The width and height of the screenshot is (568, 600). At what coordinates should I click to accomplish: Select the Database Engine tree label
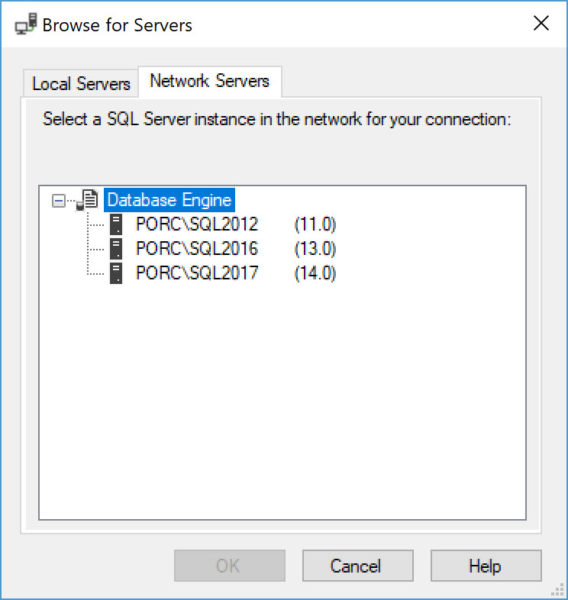169,200
